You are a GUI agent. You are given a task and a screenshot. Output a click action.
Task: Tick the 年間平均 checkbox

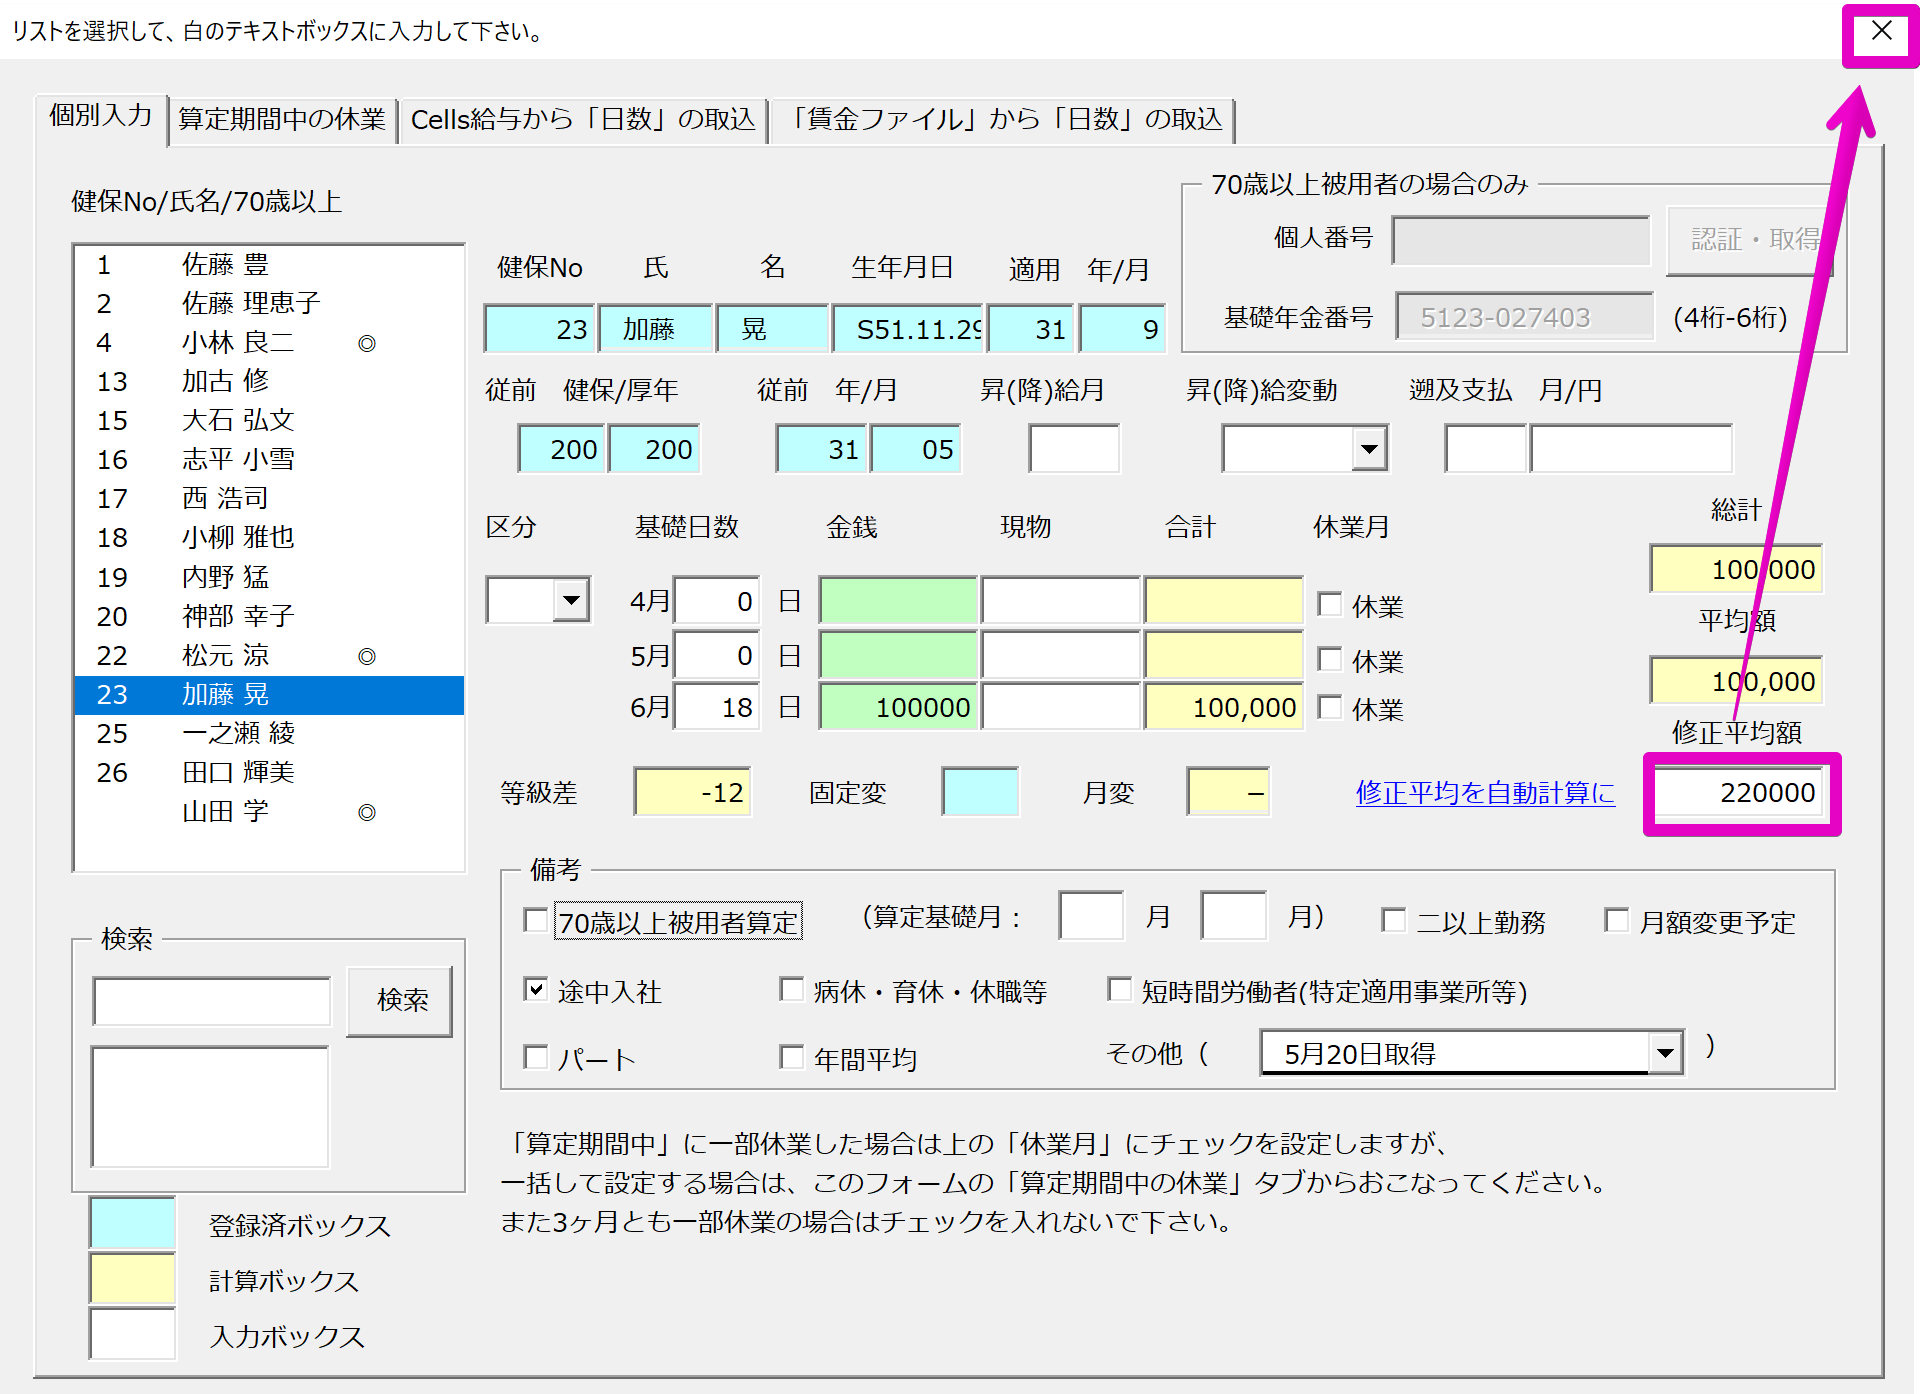792,1057
